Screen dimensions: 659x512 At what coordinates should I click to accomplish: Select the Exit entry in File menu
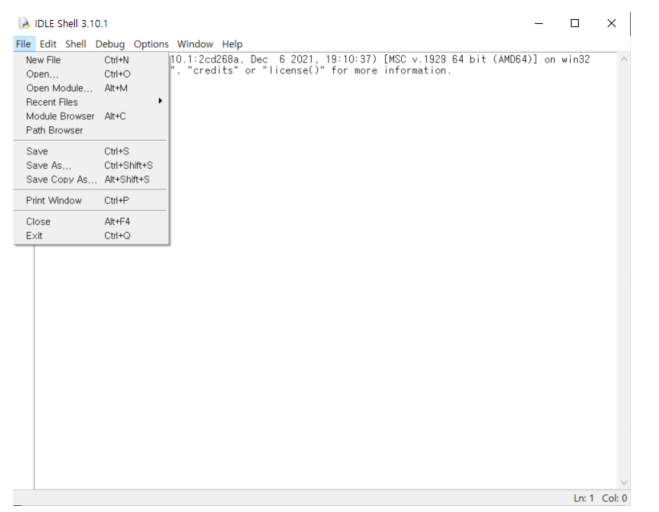tap(91, 236)
